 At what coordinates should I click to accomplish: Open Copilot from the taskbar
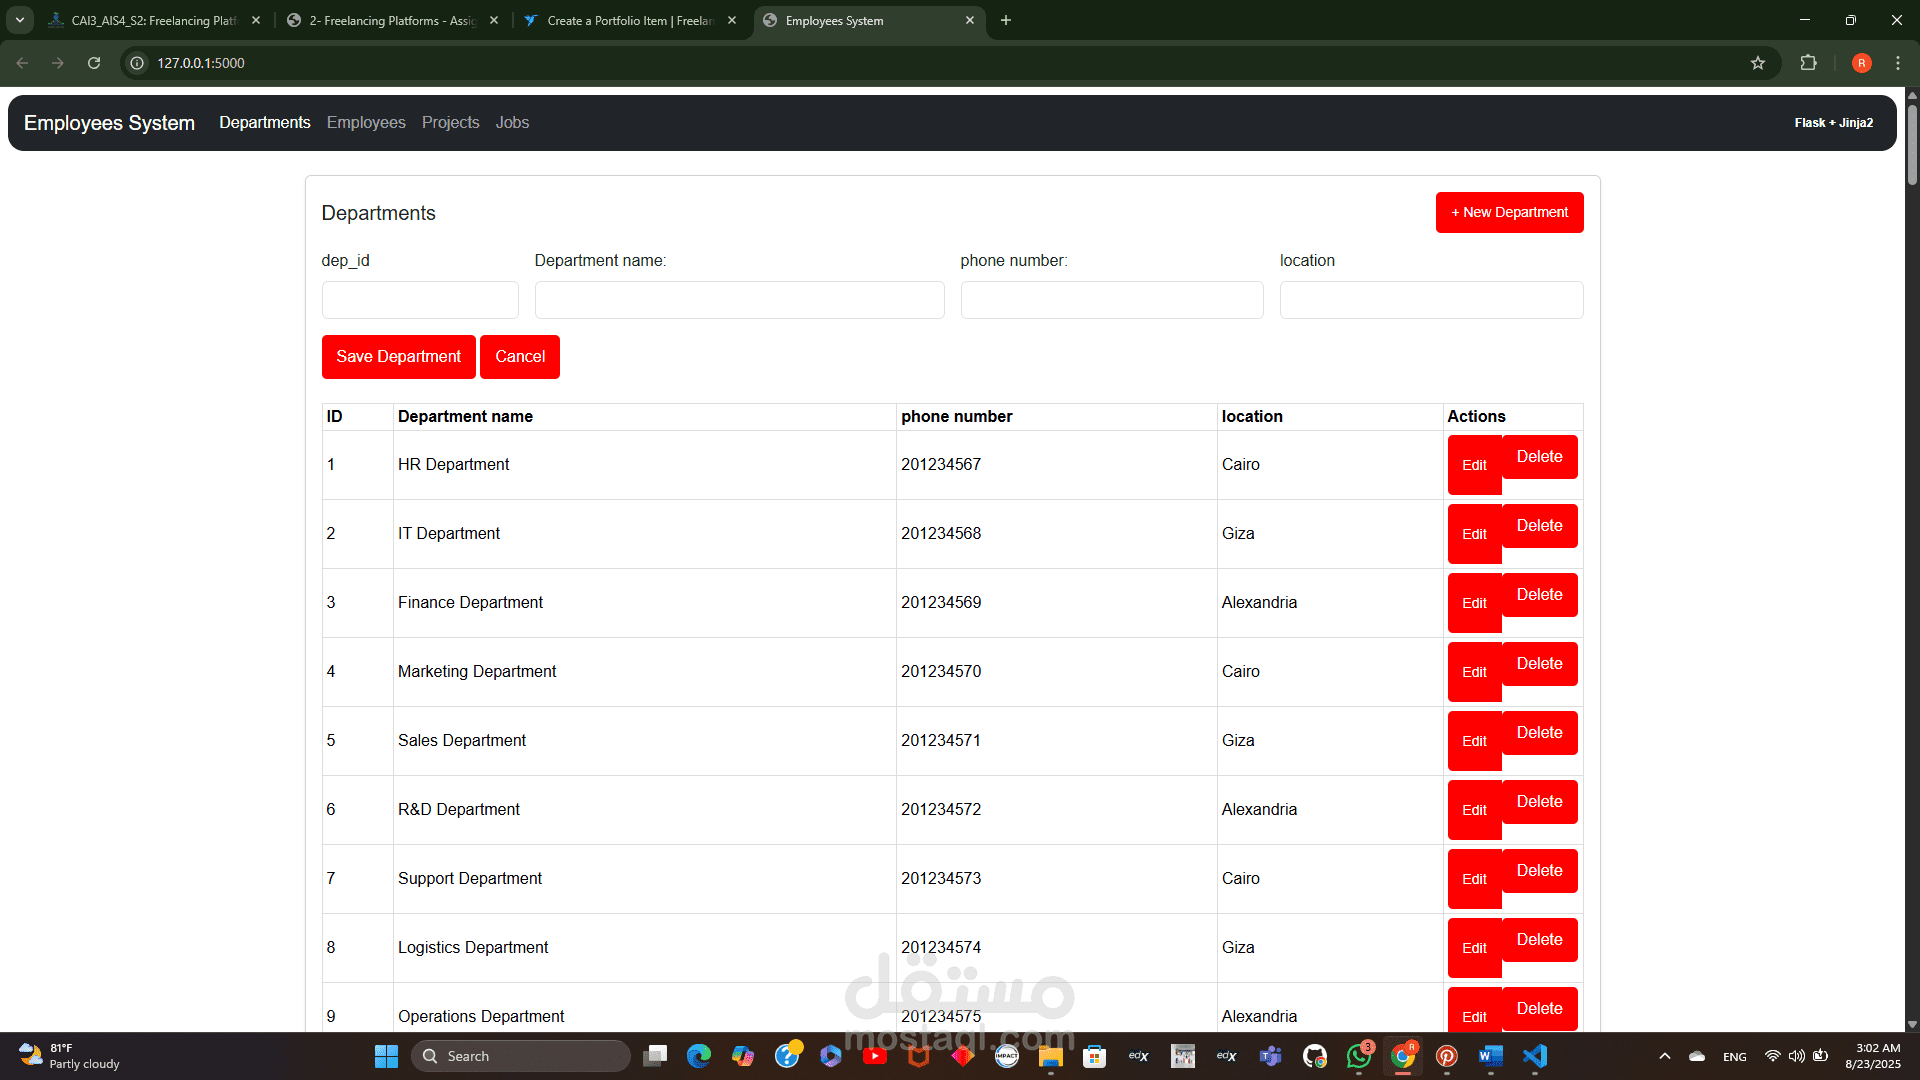[x=743, y=1056]
